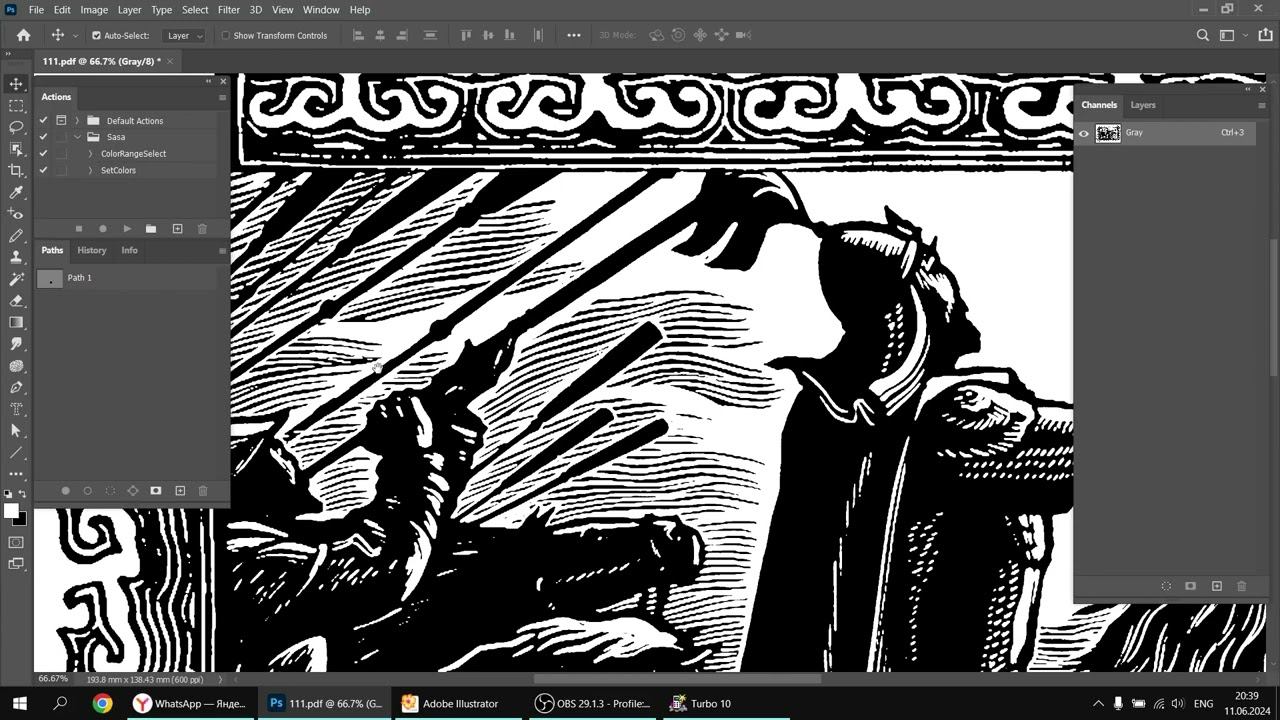Viewport: 1280px width, 720px height.
Task: Open the Channels panel flyout menu
Action: tap(1261, 105)
